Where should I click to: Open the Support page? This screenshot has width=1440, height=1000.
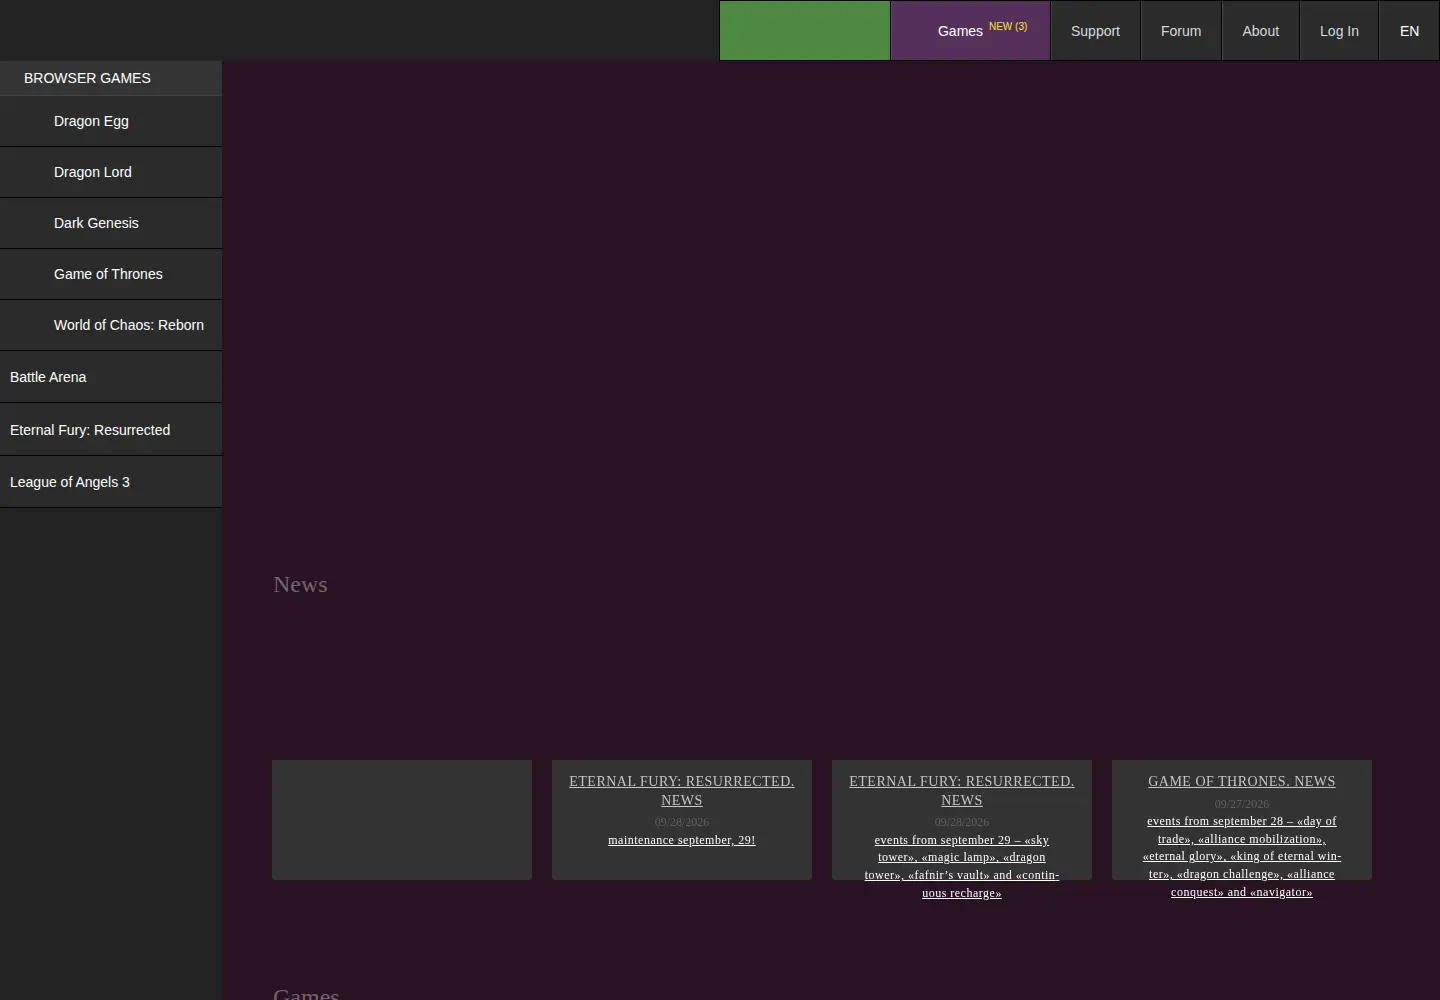[x=1095, y=31]
